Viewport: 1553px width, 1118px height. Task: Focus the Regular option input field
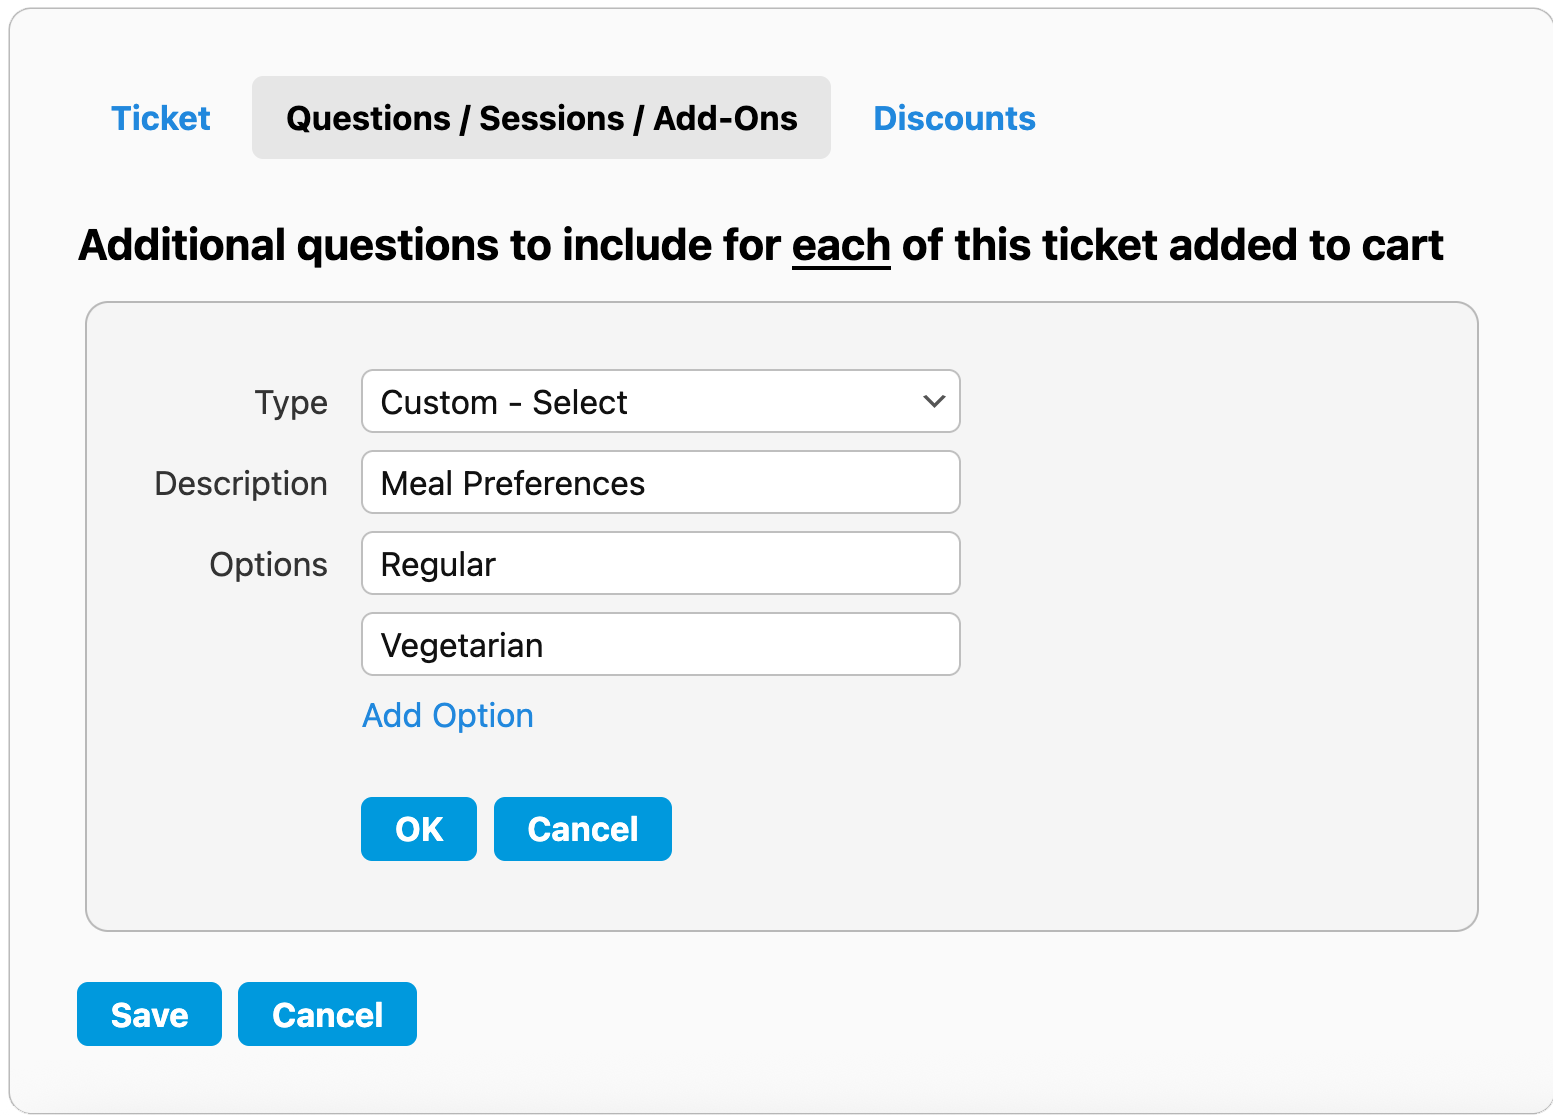click(660, 564)
